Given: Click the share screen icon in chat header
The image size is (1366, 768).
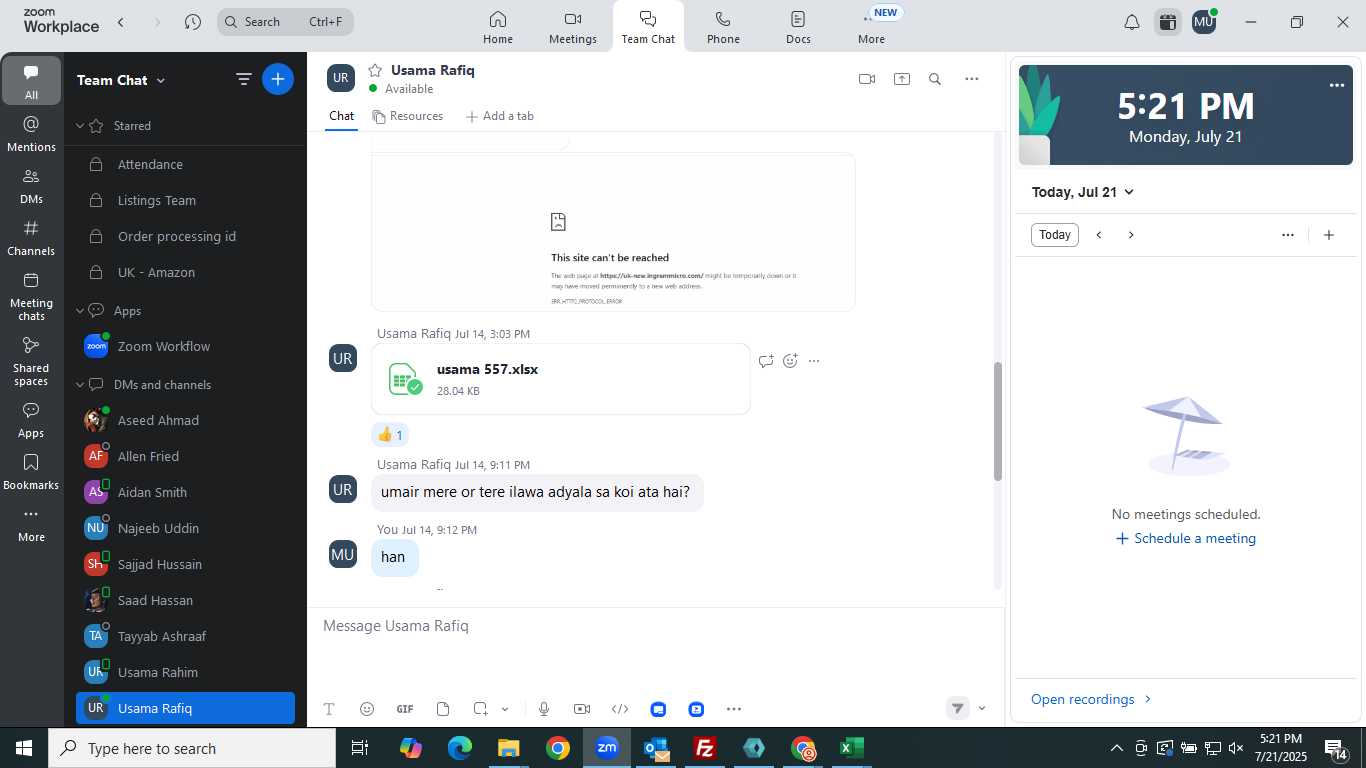Looking at the screenshot, I should pyautogui.click(x=902, y=79).
